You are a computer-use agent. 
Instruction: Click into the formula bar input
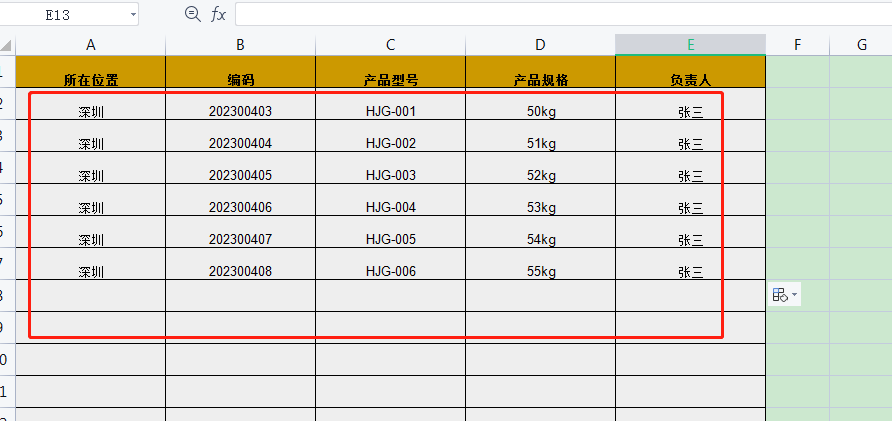(x=560, y=14)
